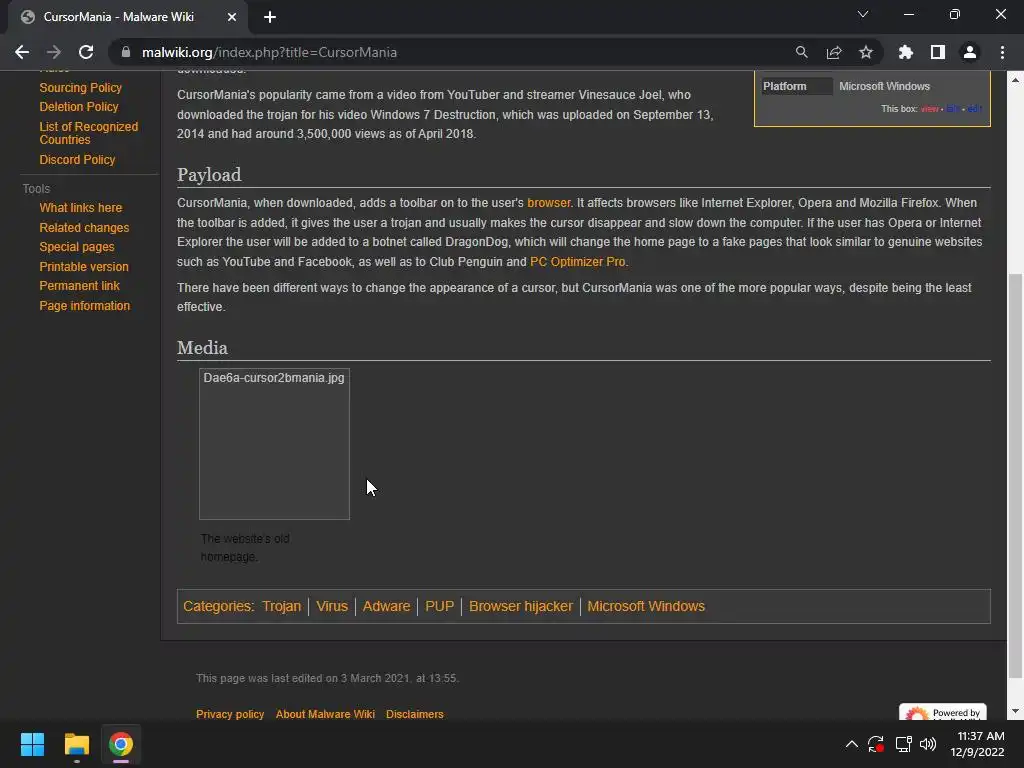
Task: Open File Explorer from the taskbar
Action: coord(76,744)
